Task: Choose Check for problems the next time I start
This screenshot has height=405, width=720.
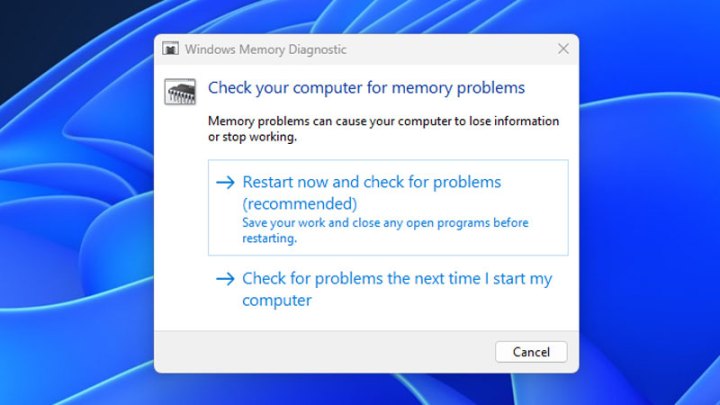Action: [396, 279]
